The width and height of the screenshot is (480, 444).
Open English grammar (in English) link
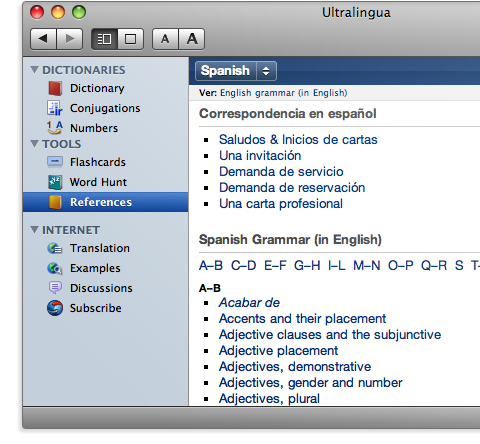coord(284,93)
